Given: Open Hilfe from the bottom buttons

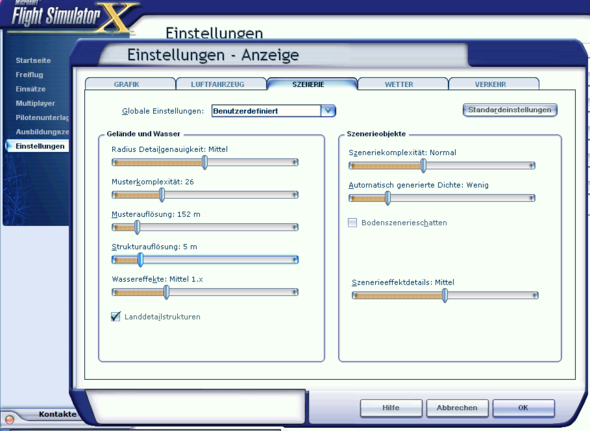Looking at the screenshot, I should (x=391, y=408).
